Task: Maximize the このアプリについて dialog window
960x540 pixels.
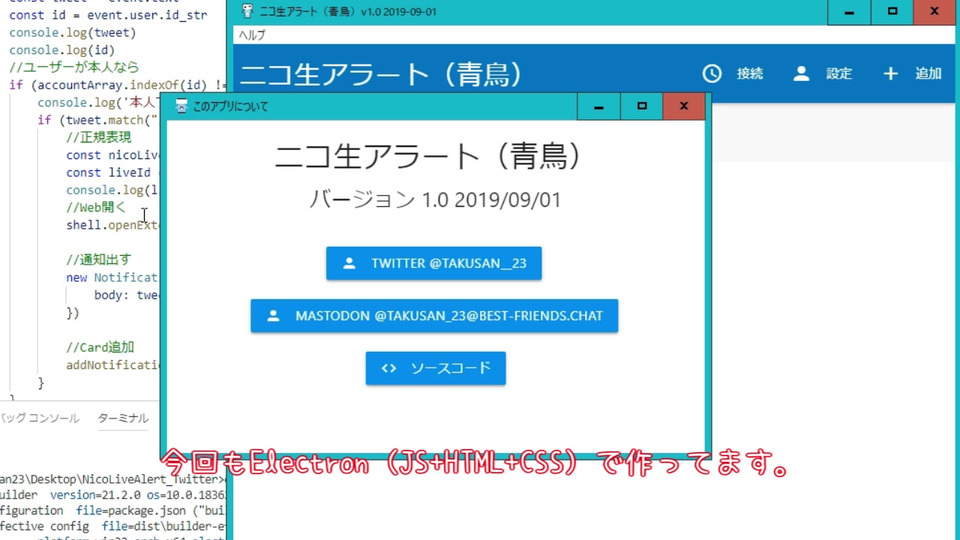Action: pyautogui.click(x=642, y=107)
